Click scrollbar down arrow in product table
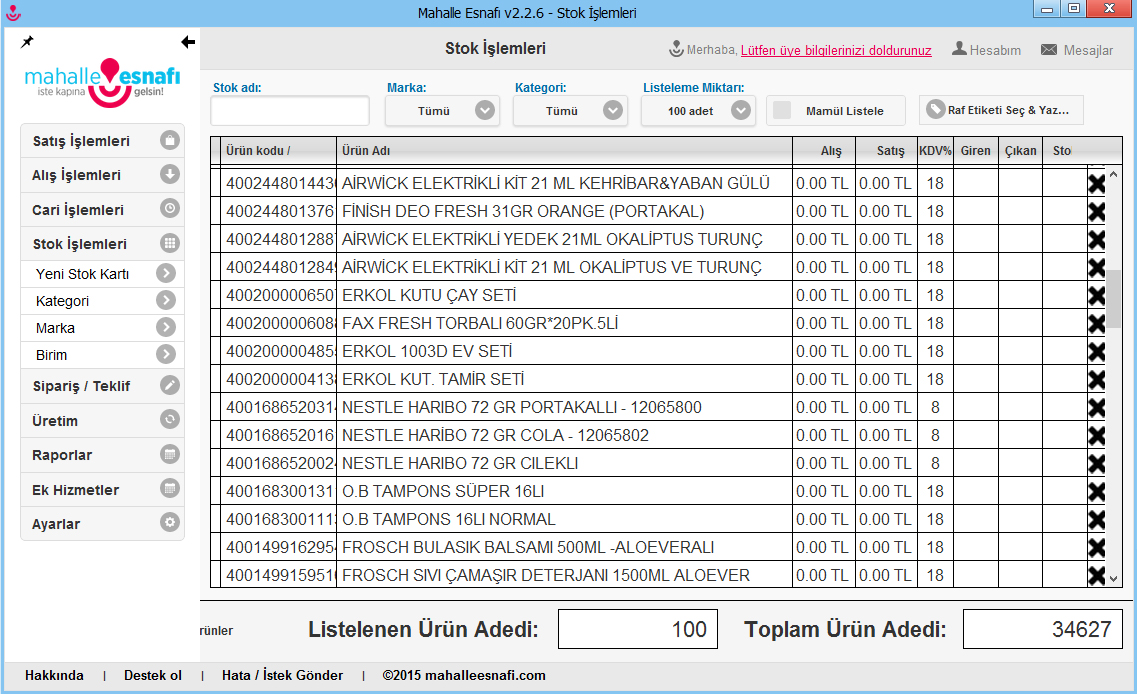This screenshot has height=694, width=1137. point(1114,579)
